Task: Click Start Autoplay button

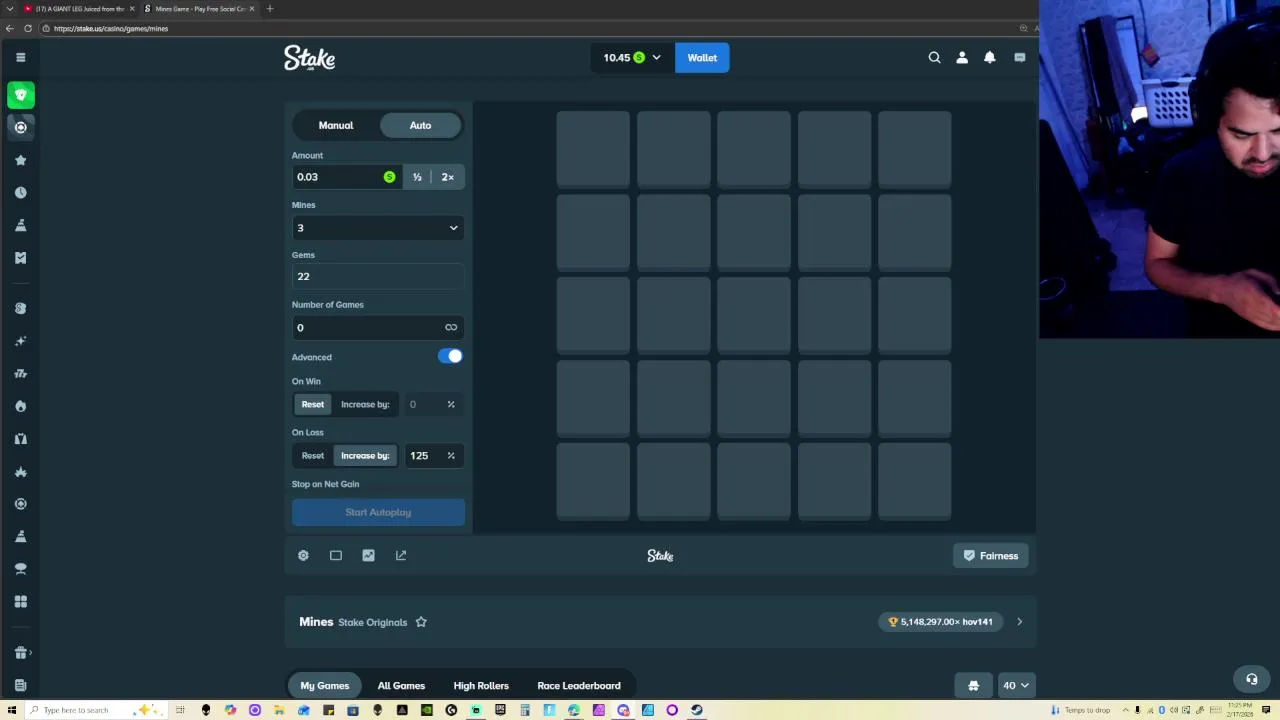Action: click(x=378, y=513)
